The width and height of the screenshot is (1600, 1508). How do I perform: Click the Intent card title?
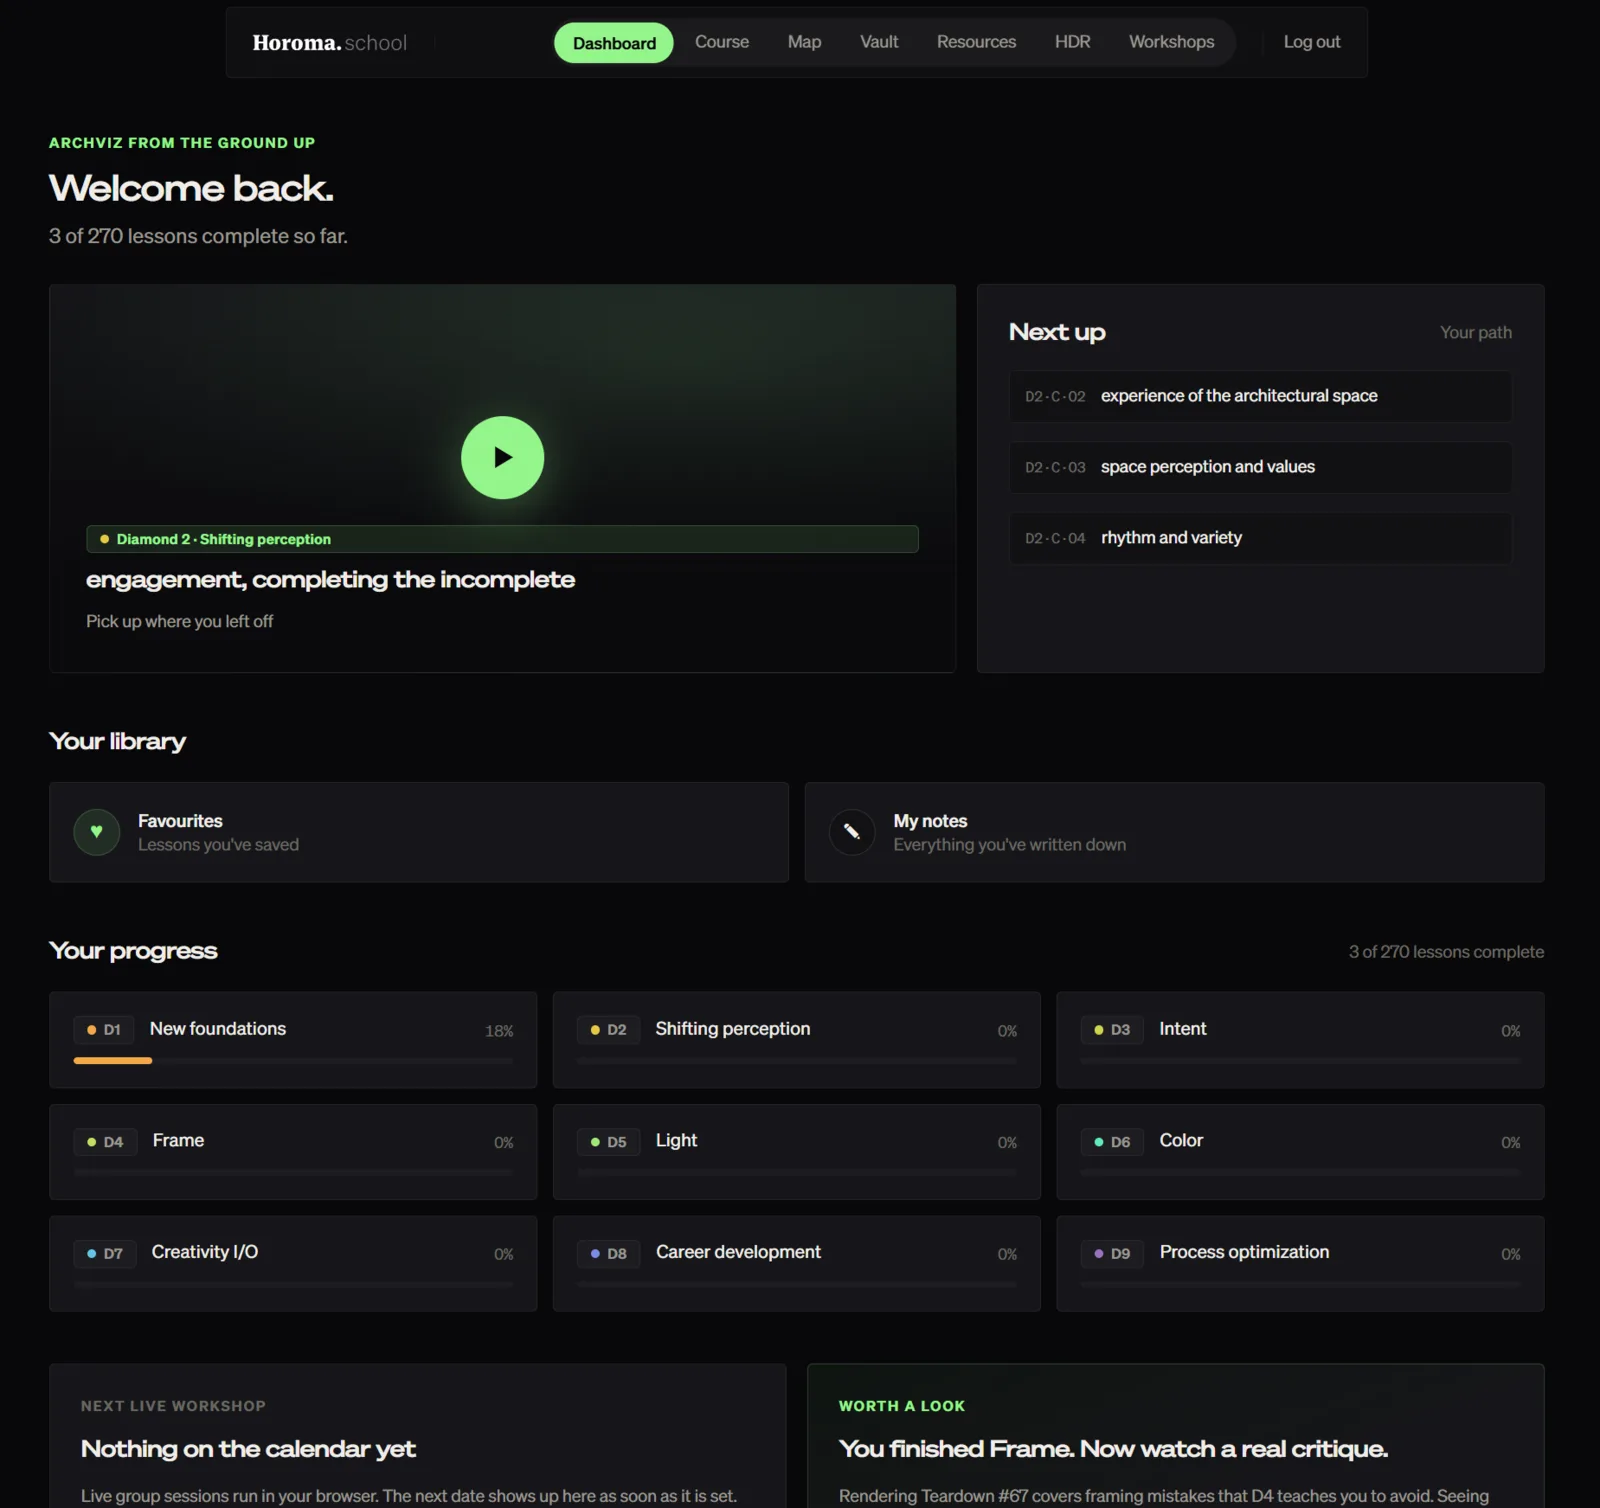pyautogui.click(x=1183, y=1029)
